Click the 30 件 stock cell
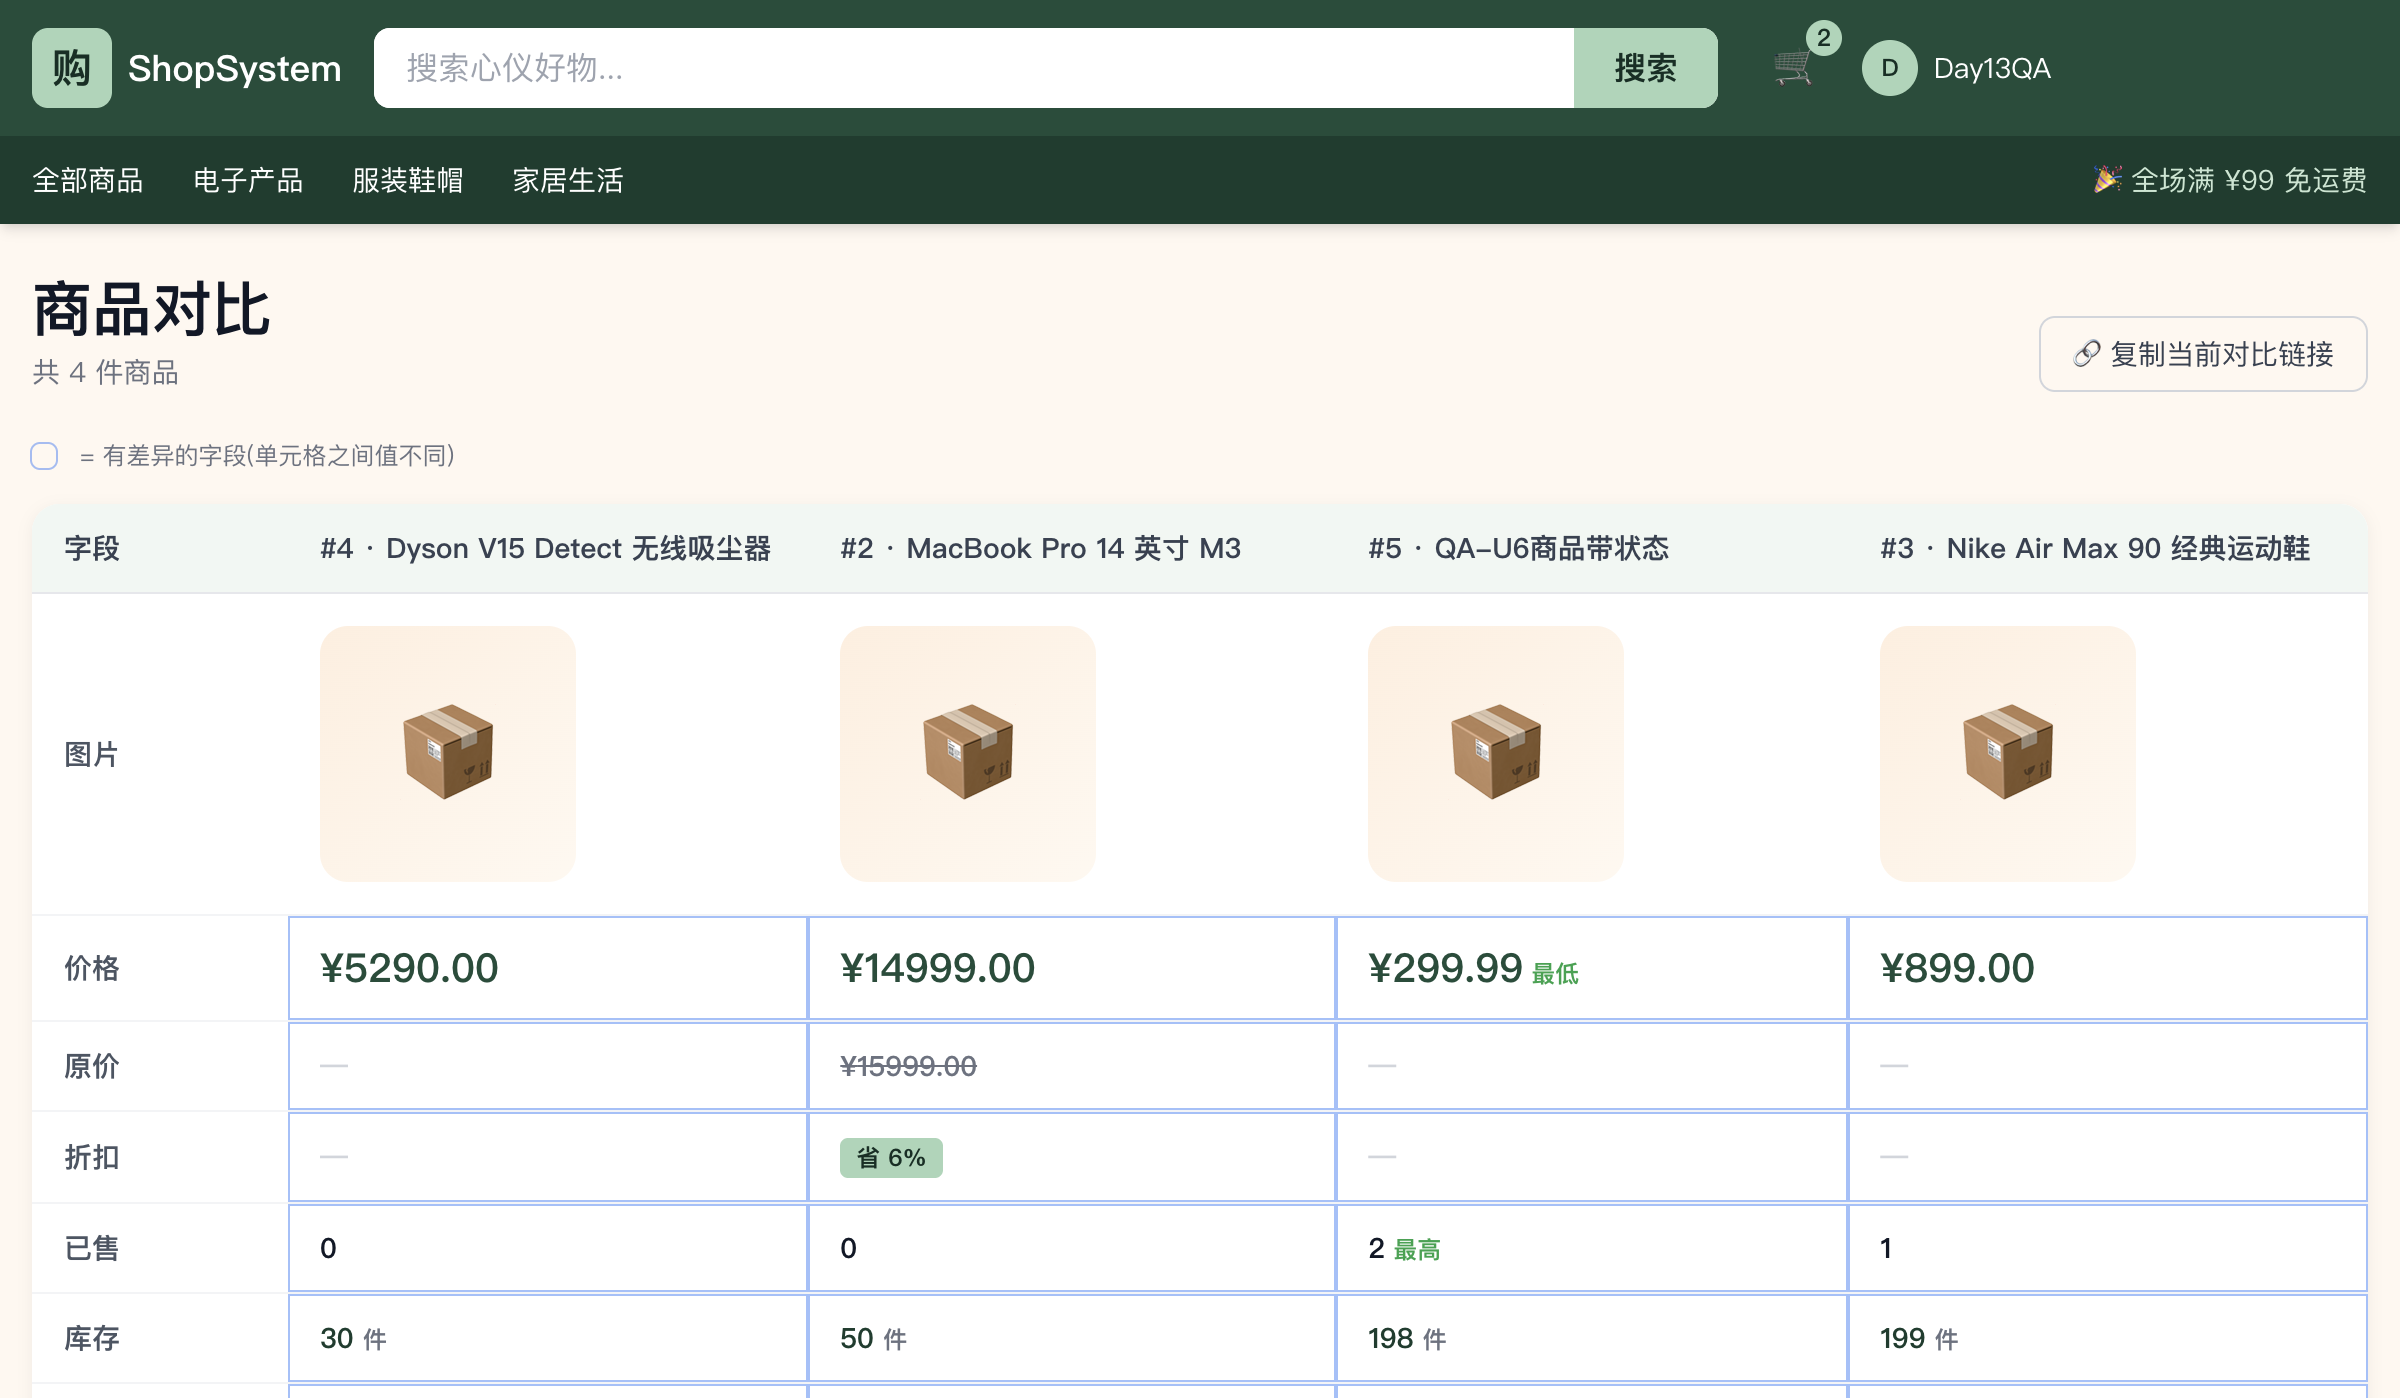Viewport: 2400px width, 1398px height. click(x=548, y=1338)
